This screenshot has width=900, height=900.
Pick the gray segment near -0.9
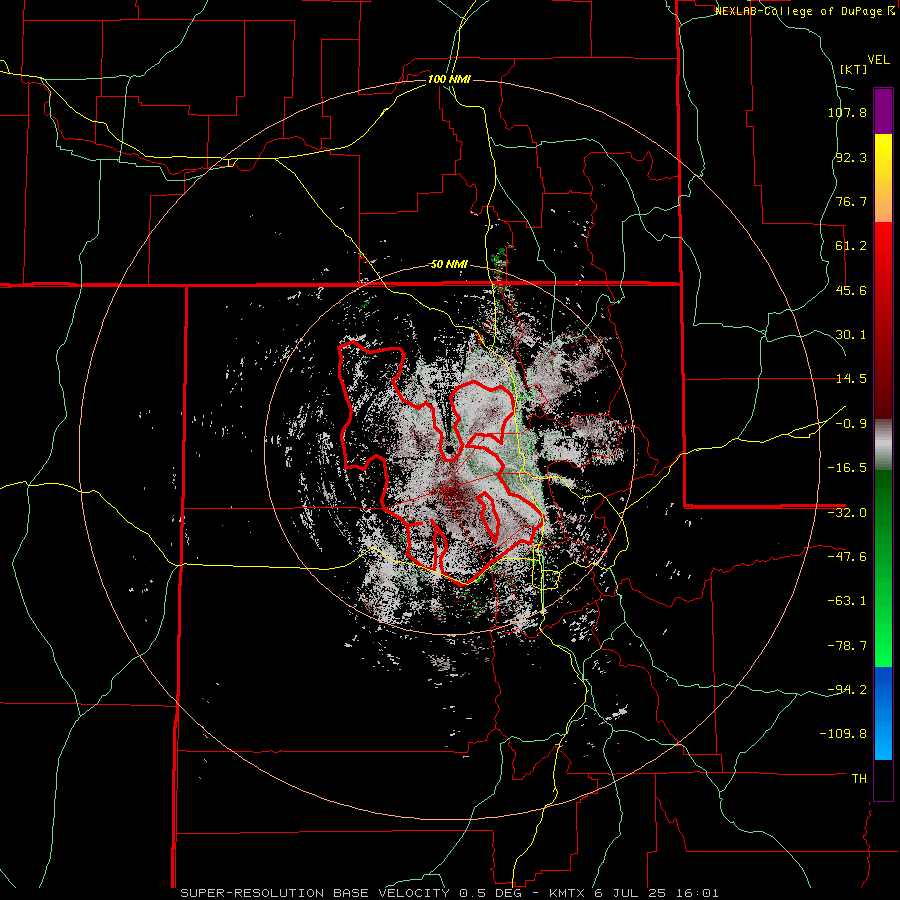point(883,444)
